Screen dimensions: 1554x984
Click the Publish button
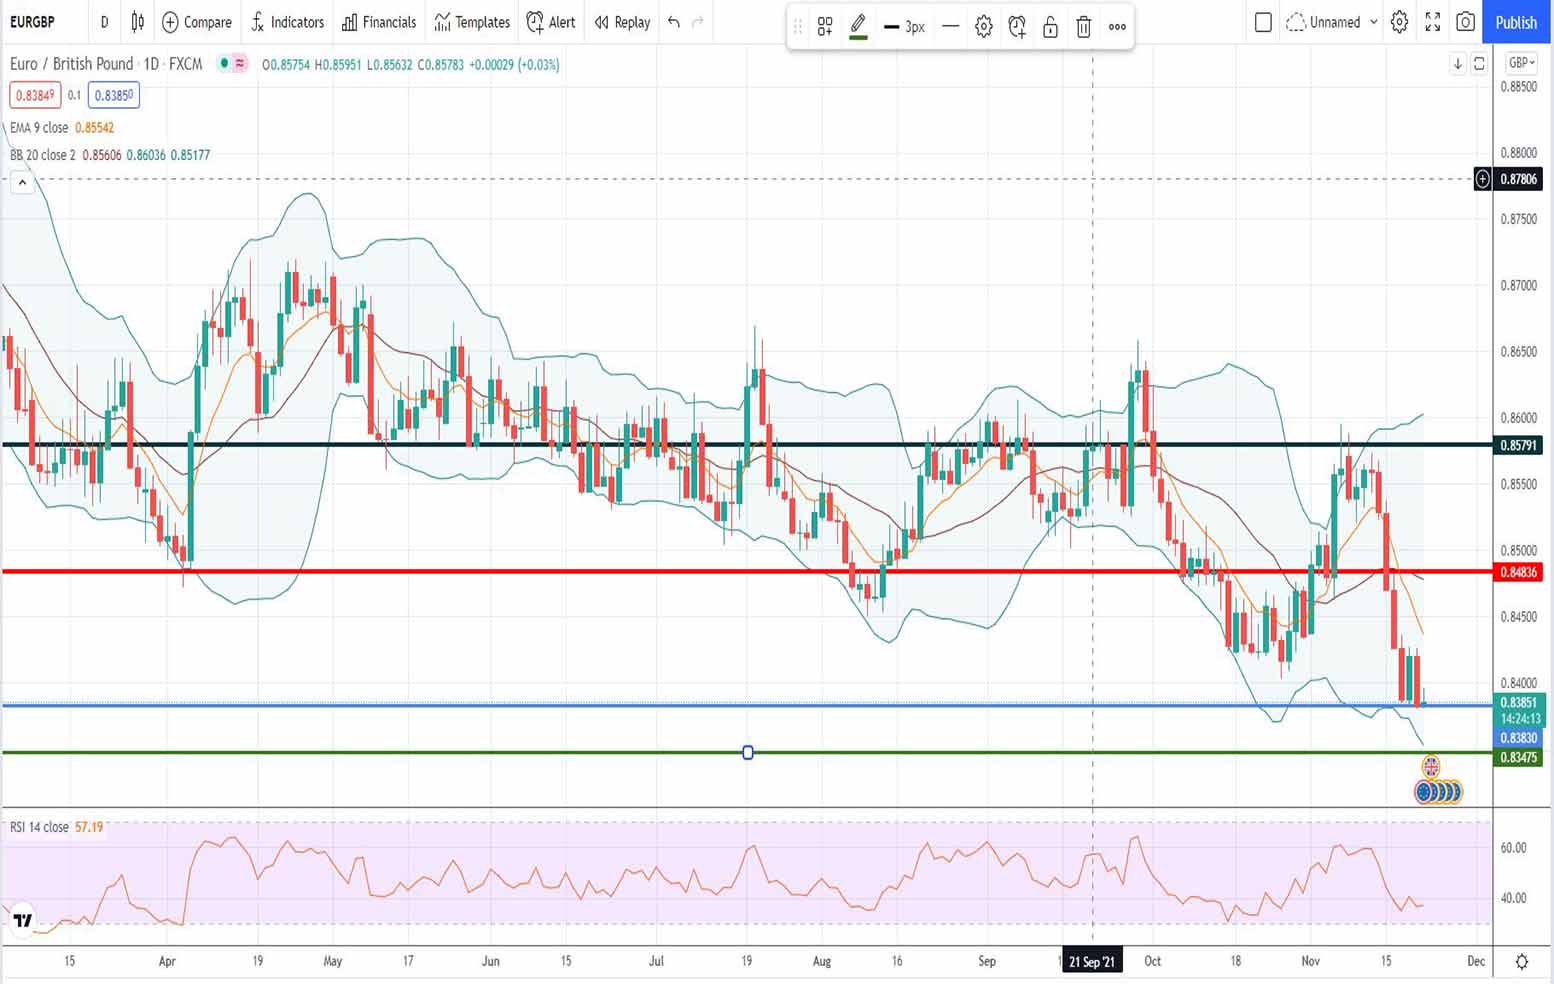[1515, 22]
